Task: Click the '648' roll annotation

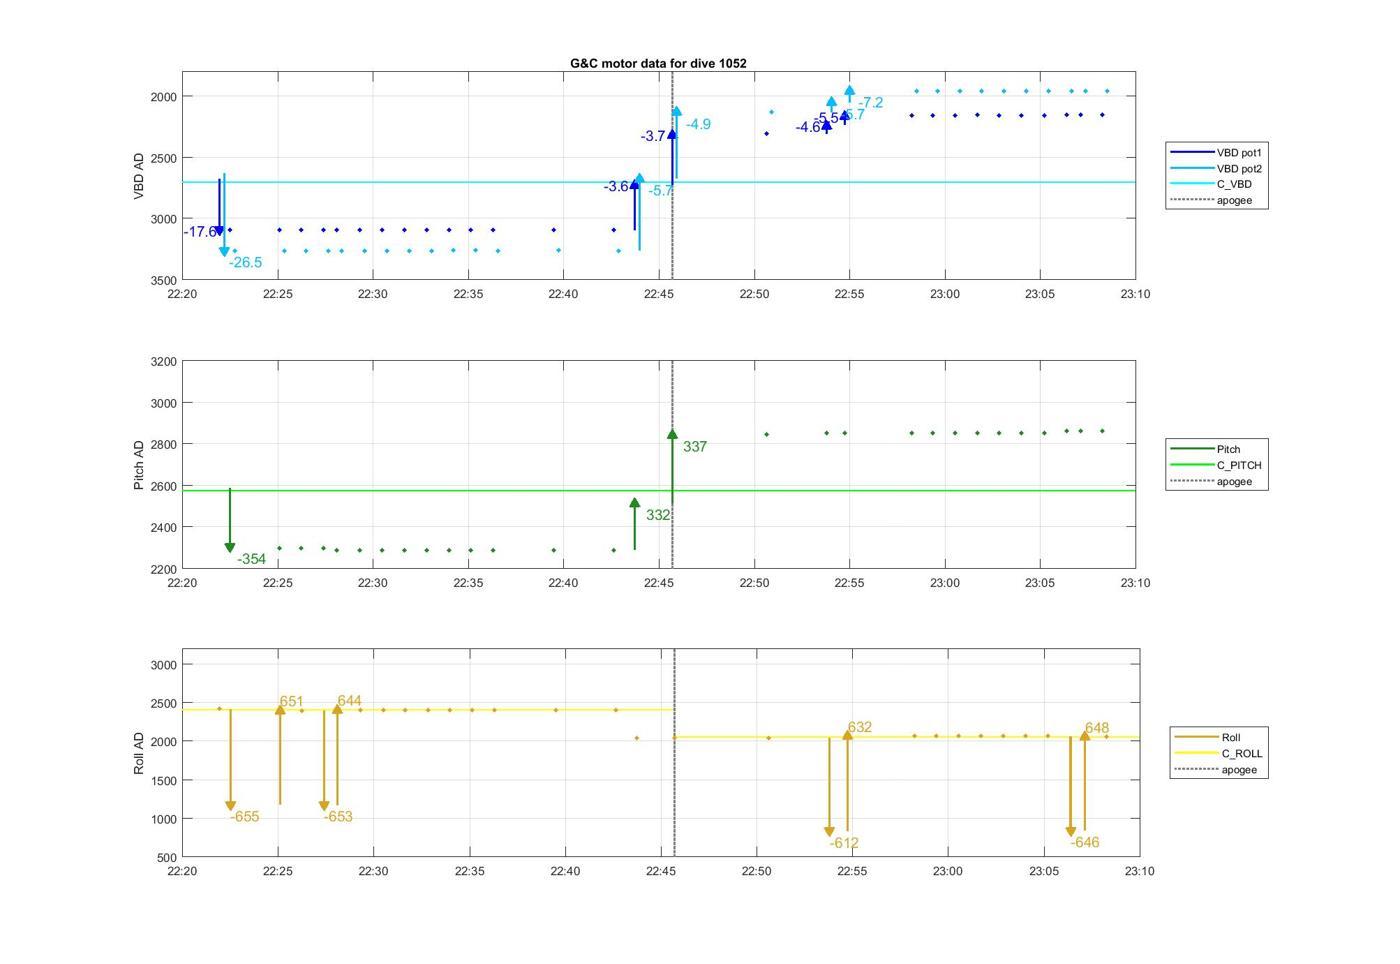Action: (x=1097, y=729)
